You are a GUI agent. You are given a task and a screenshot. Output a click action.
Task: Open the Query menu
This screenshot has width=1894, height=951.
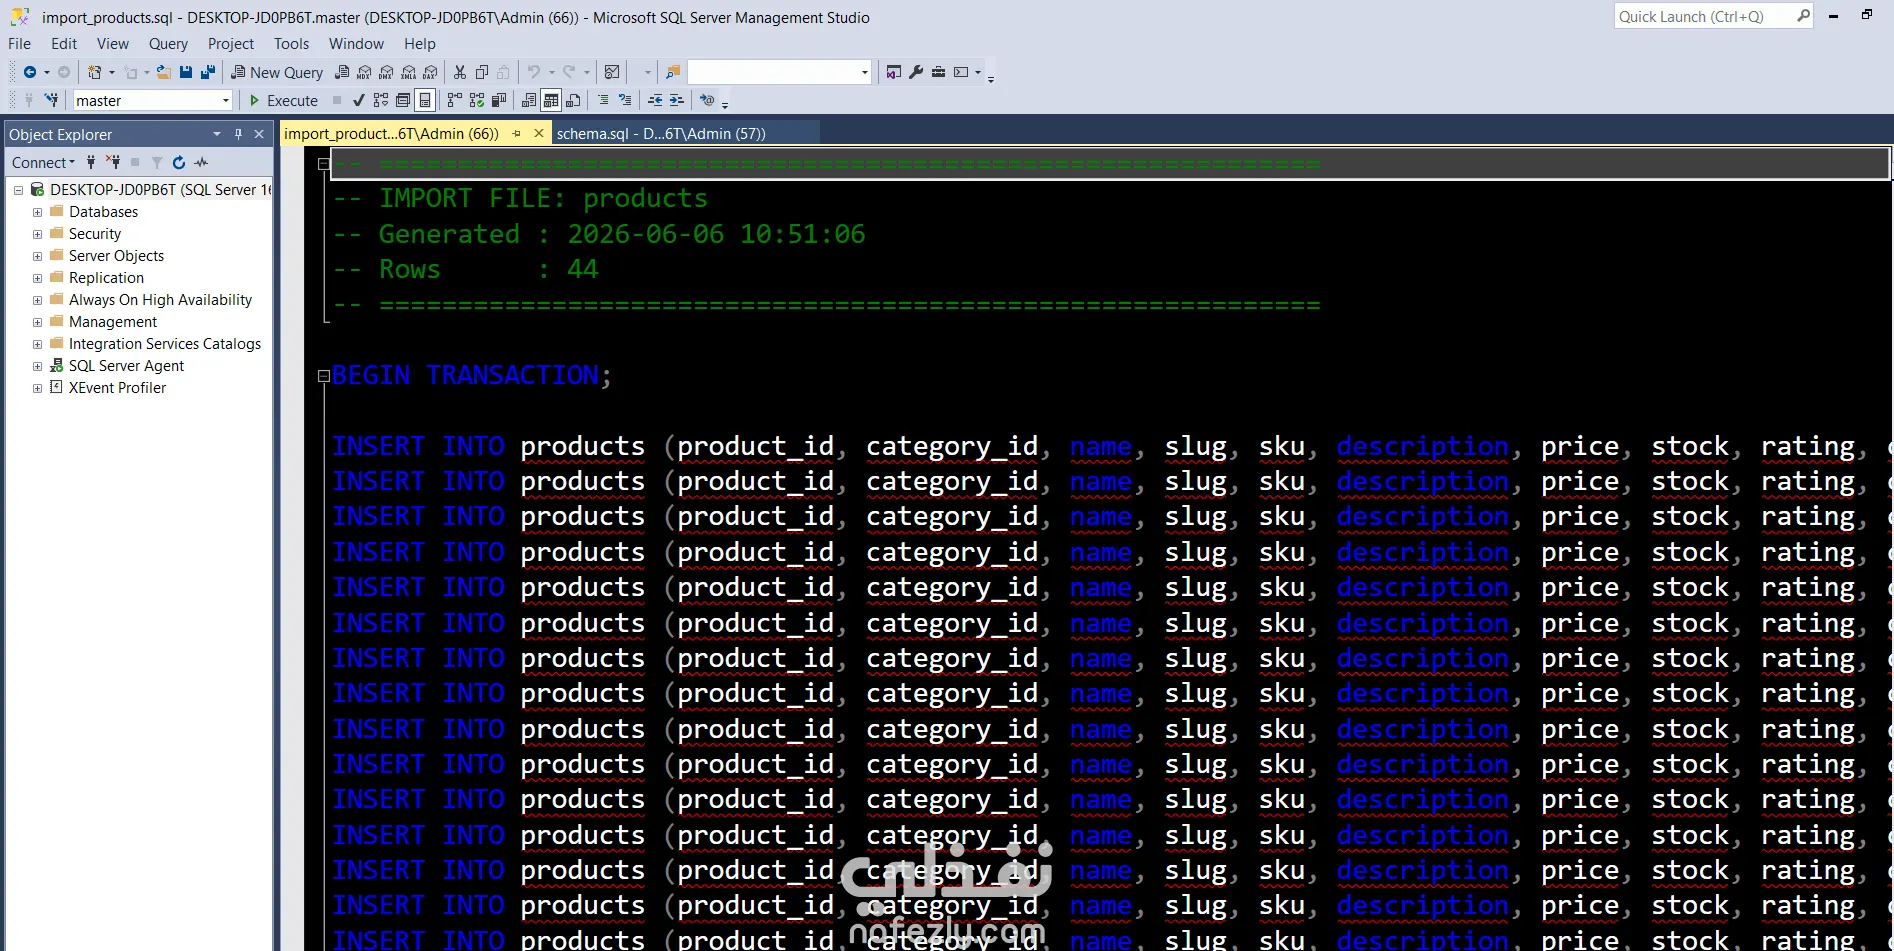(168, 44)
